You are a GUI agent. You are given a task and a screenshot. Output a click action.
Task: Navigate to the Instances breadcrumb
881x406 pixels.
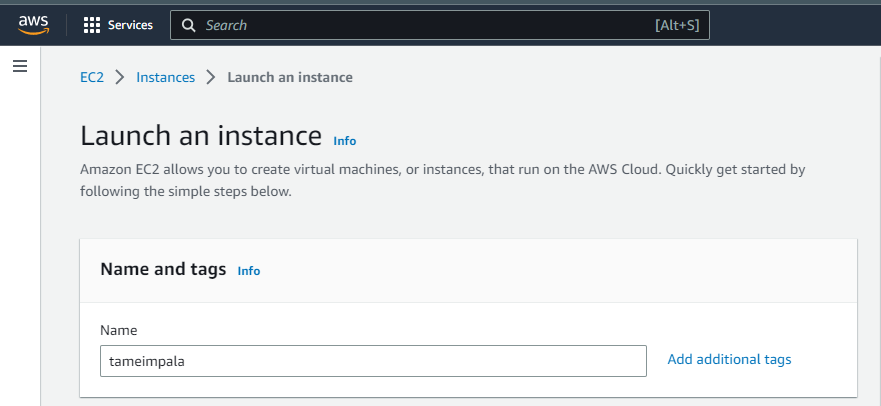coord(165,77)
